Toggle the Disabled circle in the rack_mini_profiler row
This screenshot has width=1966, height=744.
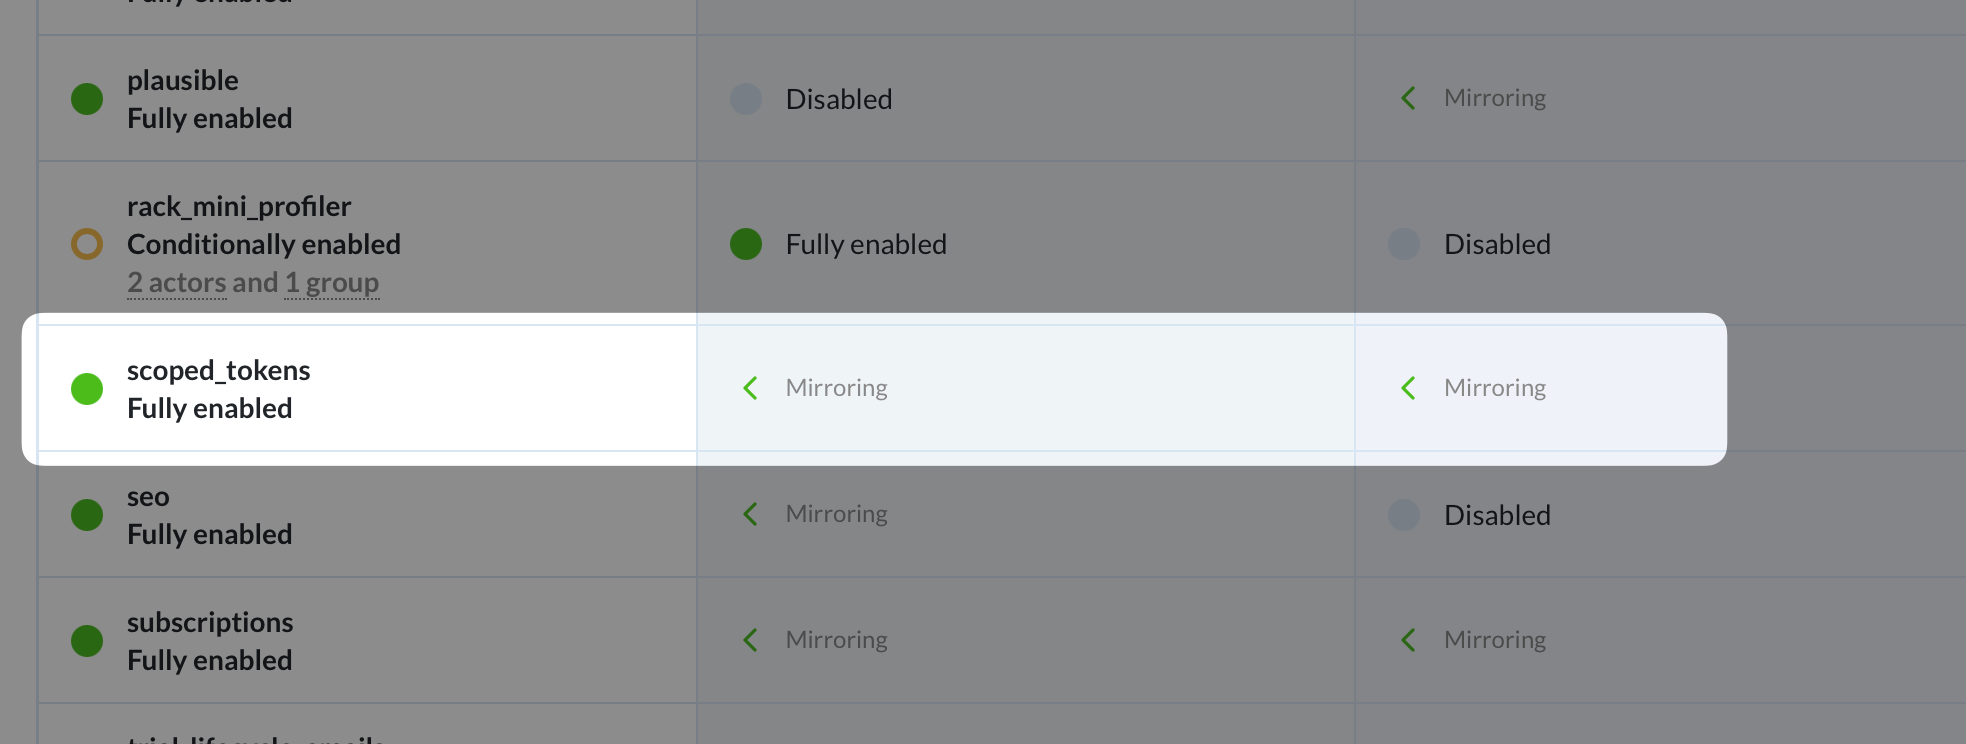(x=1404, y=244)
